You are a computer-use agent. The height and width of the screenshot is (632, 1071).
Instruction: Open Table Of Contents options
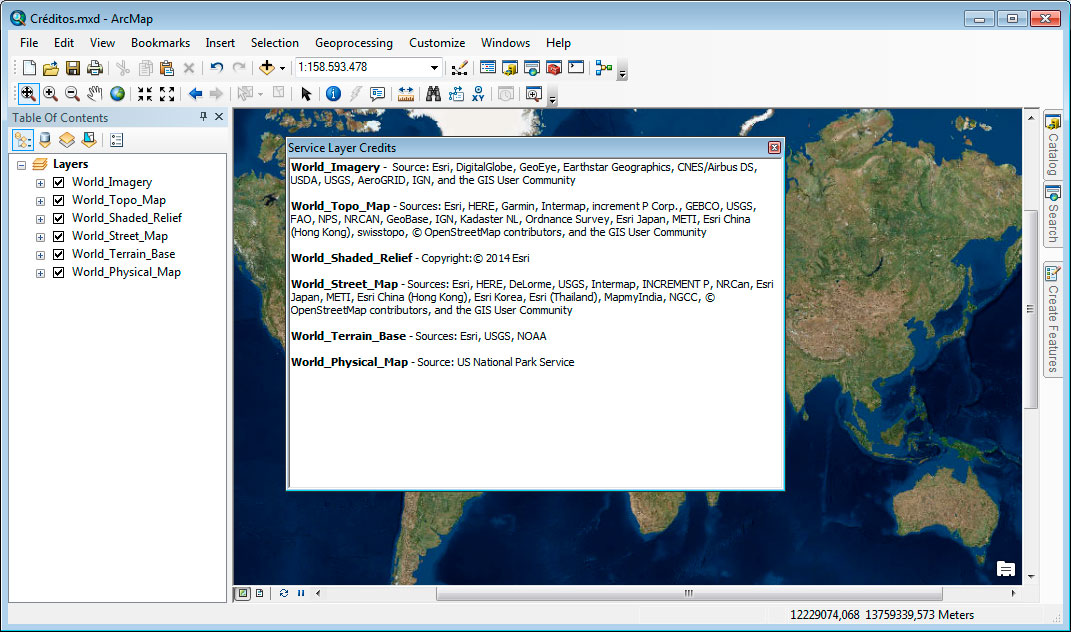tap(117, 140)
